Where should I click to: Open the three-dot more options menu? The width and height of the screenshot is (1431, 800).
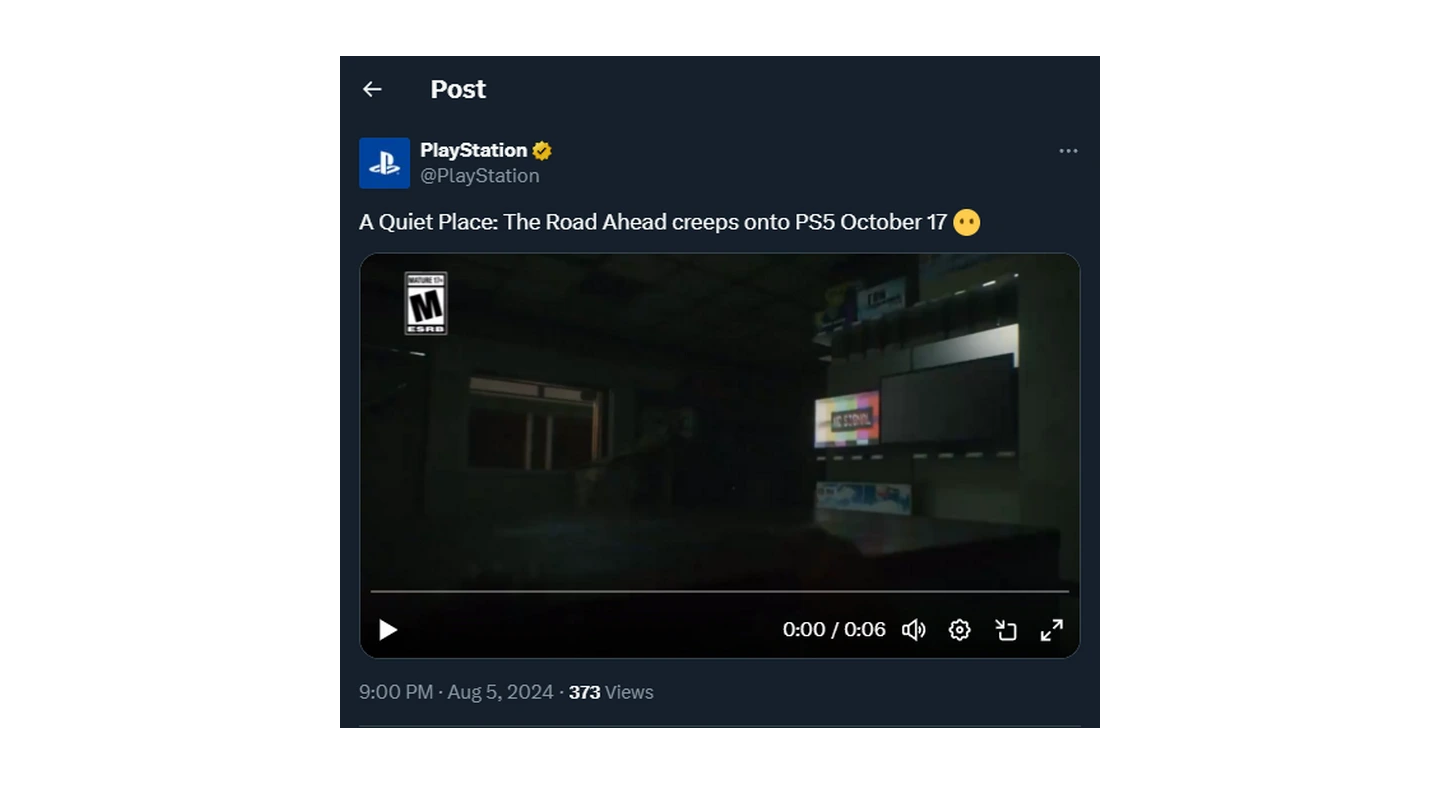coord(1068,151)
